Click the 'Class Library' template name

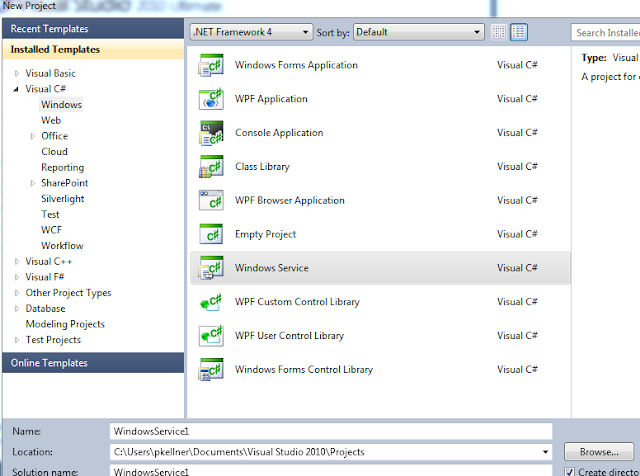coord(262,167)
